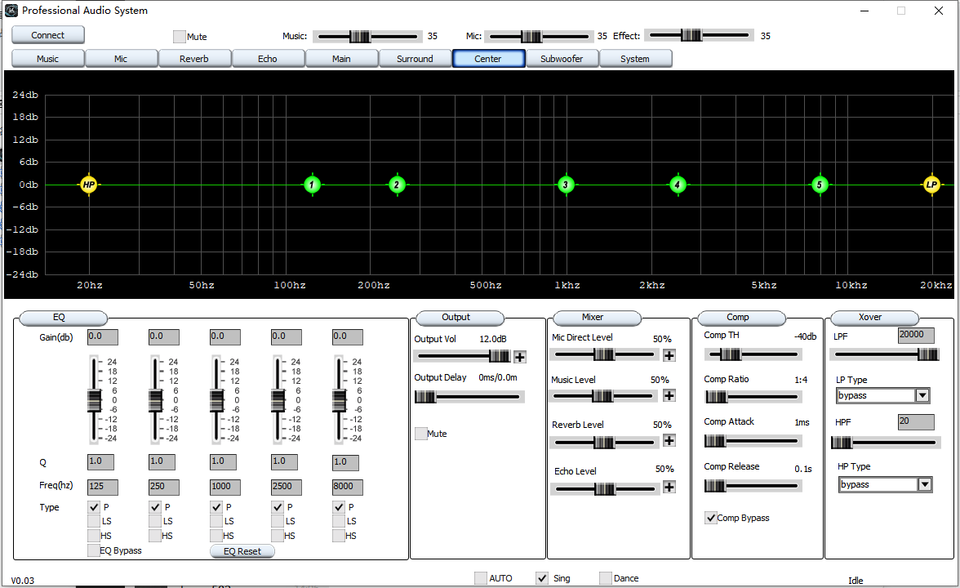Select EQ band node 1 on graph
The height and width of the screenshot is (588, 960).
pos(312,185)
